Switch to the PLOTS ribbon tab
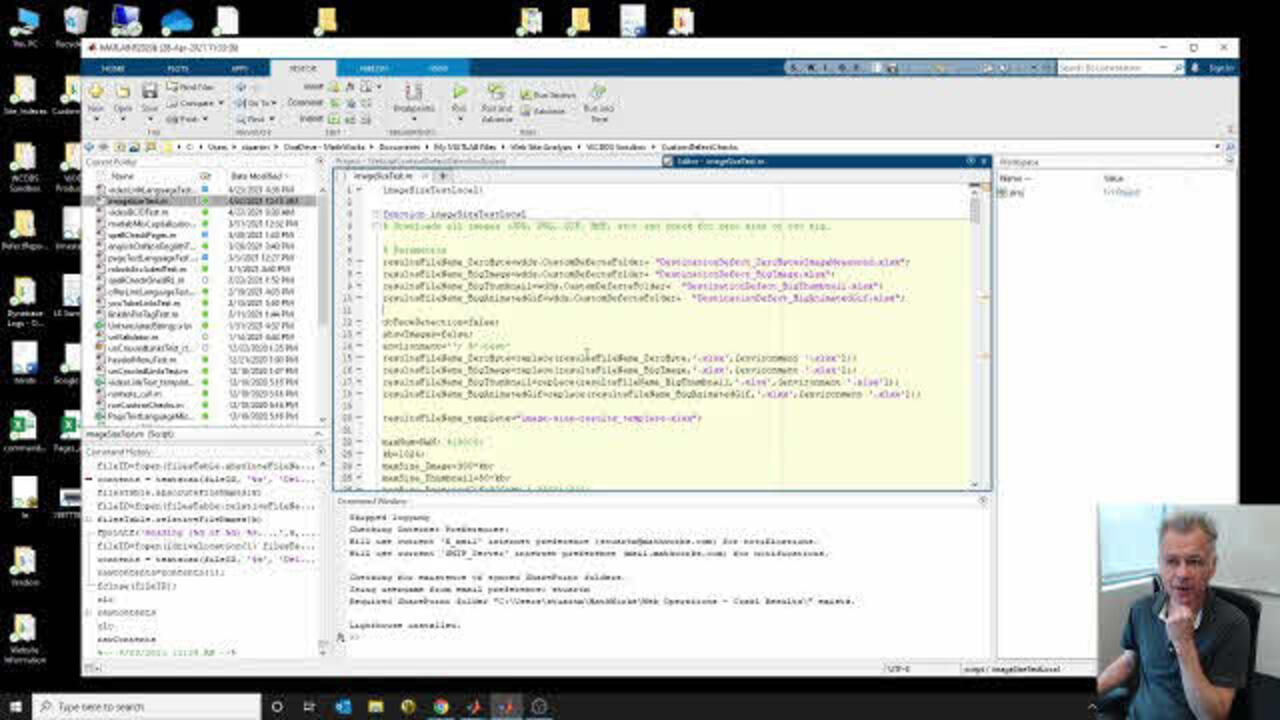This screenshot has height=720, width=1280. tap(177, 68)
